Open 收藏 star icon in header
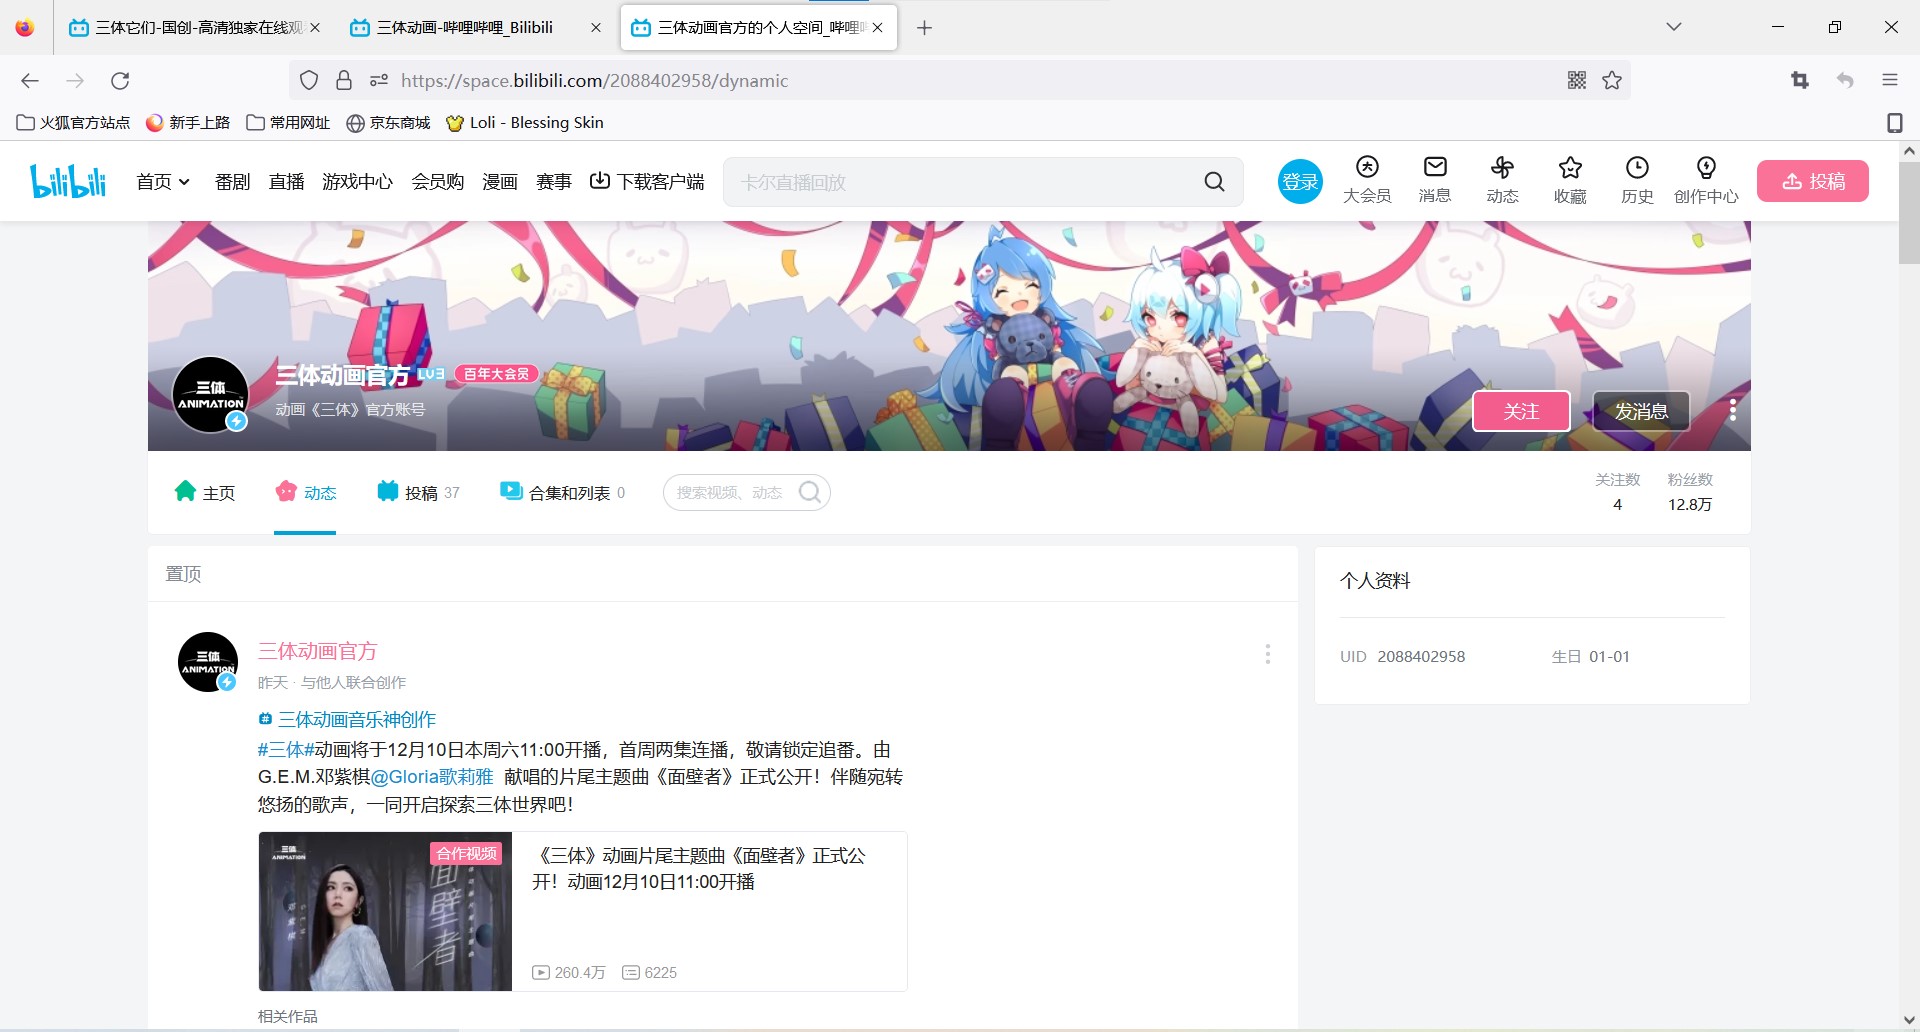Viewport: 1920px width, 1032px height. [1570, 180]
